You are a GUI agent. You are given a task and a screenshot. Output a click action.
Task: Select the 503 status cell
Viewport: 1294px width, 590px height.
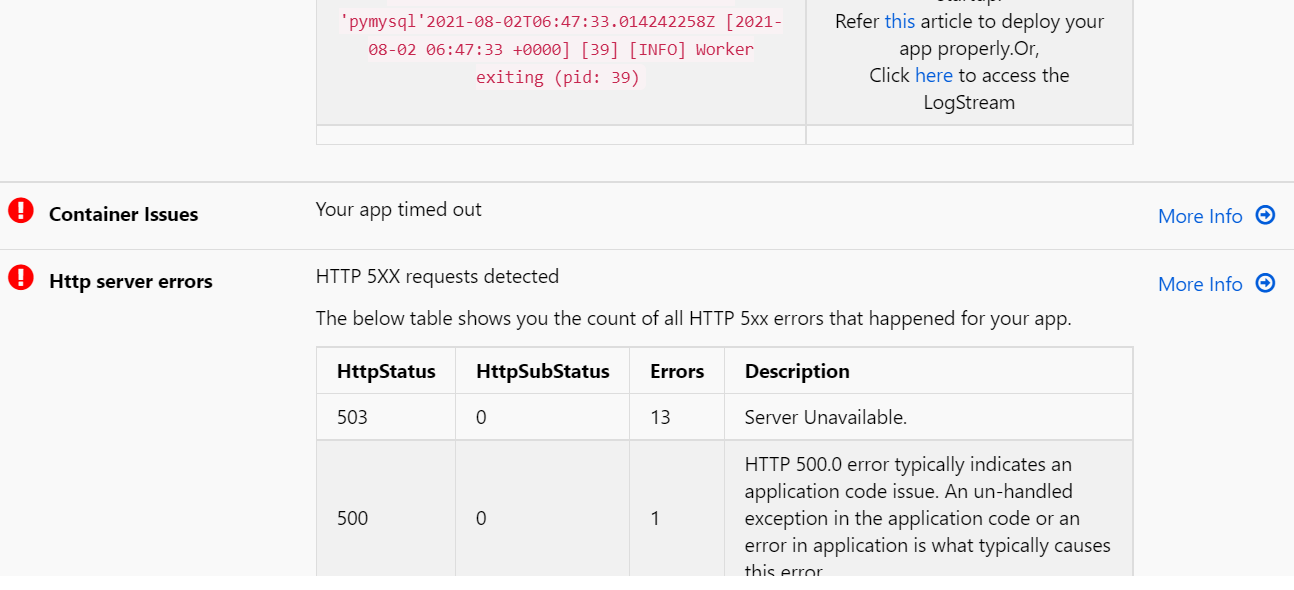[386, 417]
